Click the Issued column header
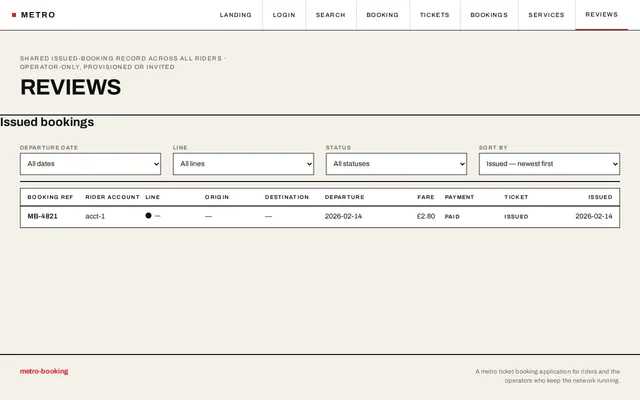Image resolution: width=640 pixels, height=400 pixels. coord(600,197)
